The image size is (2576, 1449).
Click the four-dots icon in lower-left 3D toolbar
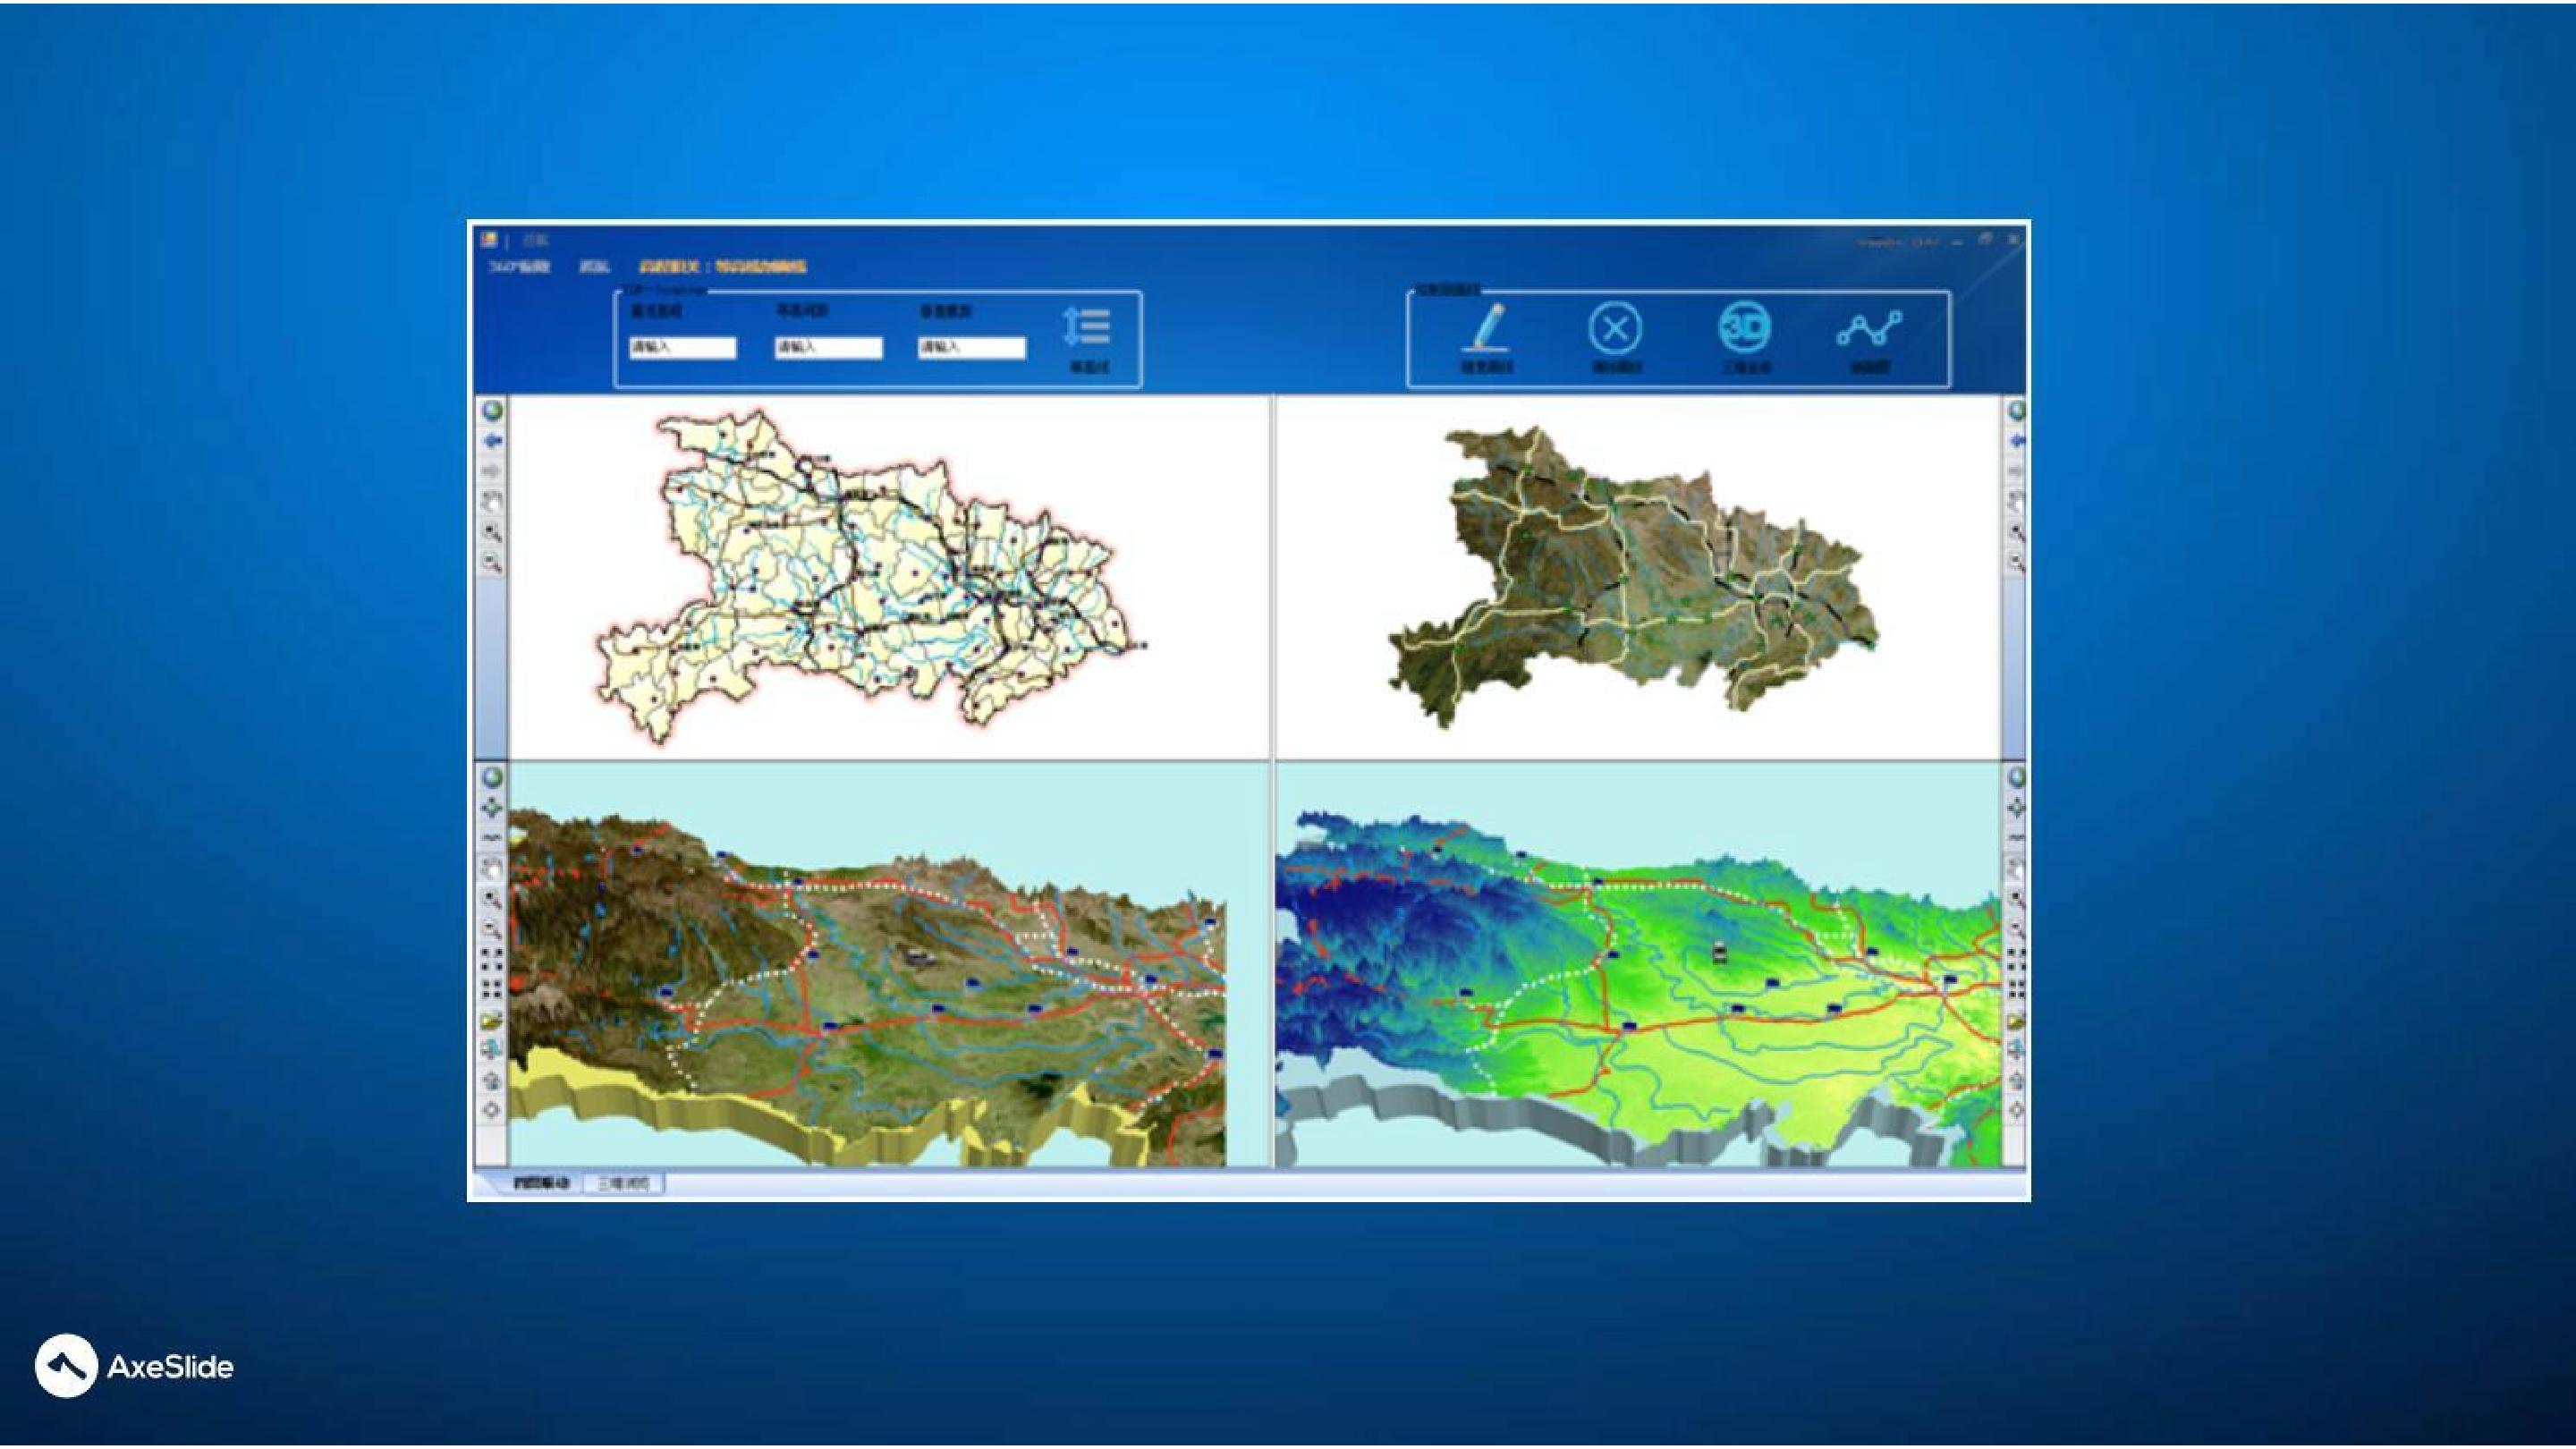pos(492,959)
